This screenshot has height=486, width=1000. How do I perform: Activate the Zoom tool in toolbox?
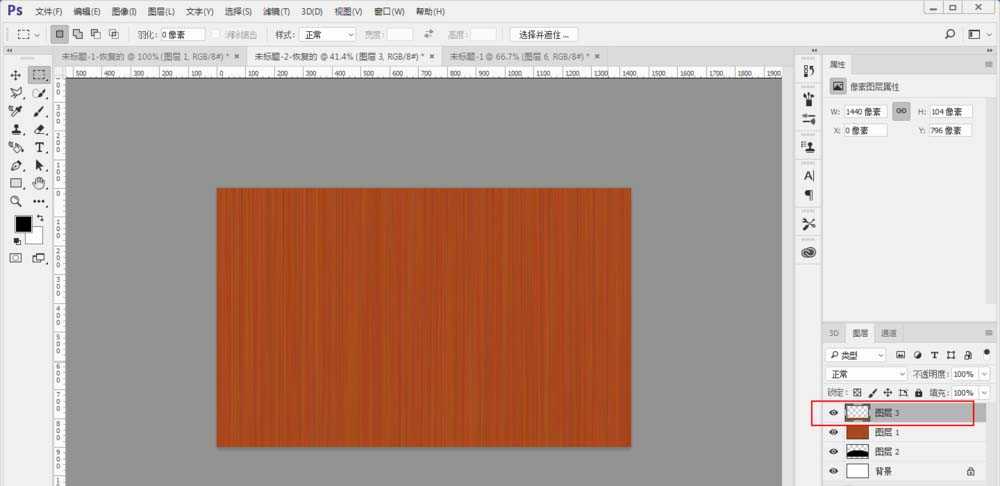16,201
